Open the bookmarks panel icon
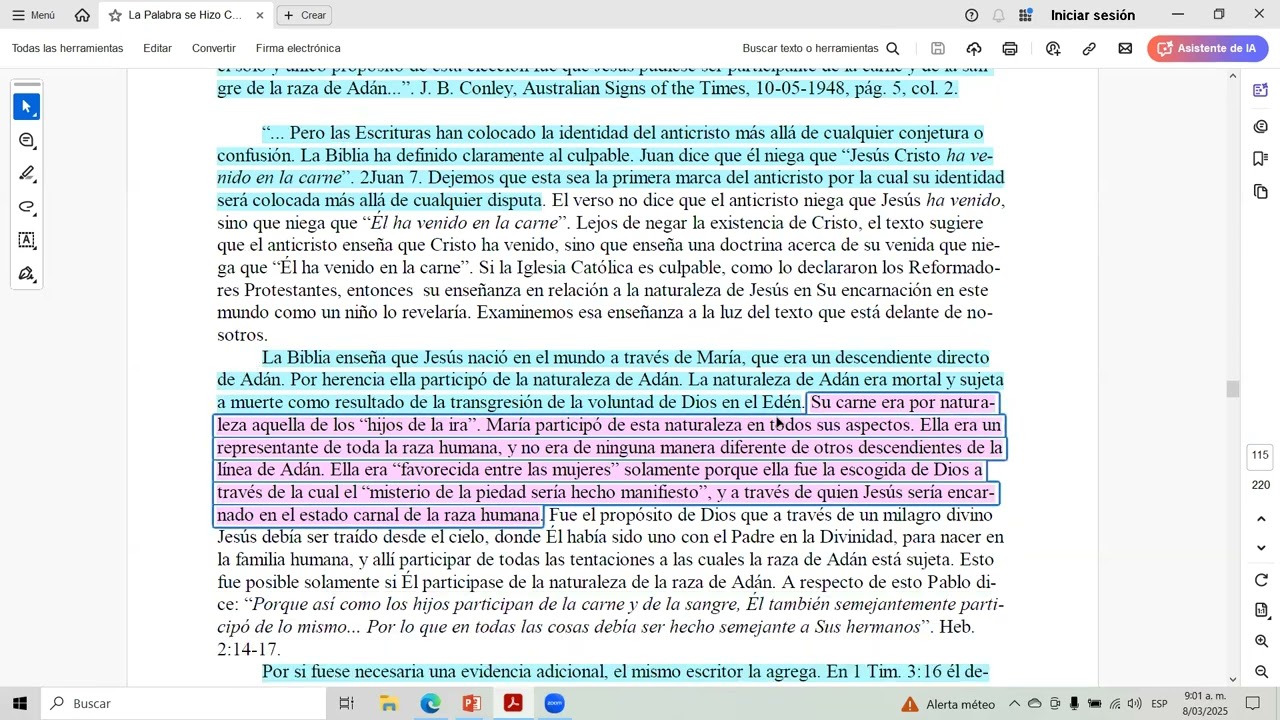Image resolution: width=1280 pixels, height=720 pixels. tap(1260, 159)
